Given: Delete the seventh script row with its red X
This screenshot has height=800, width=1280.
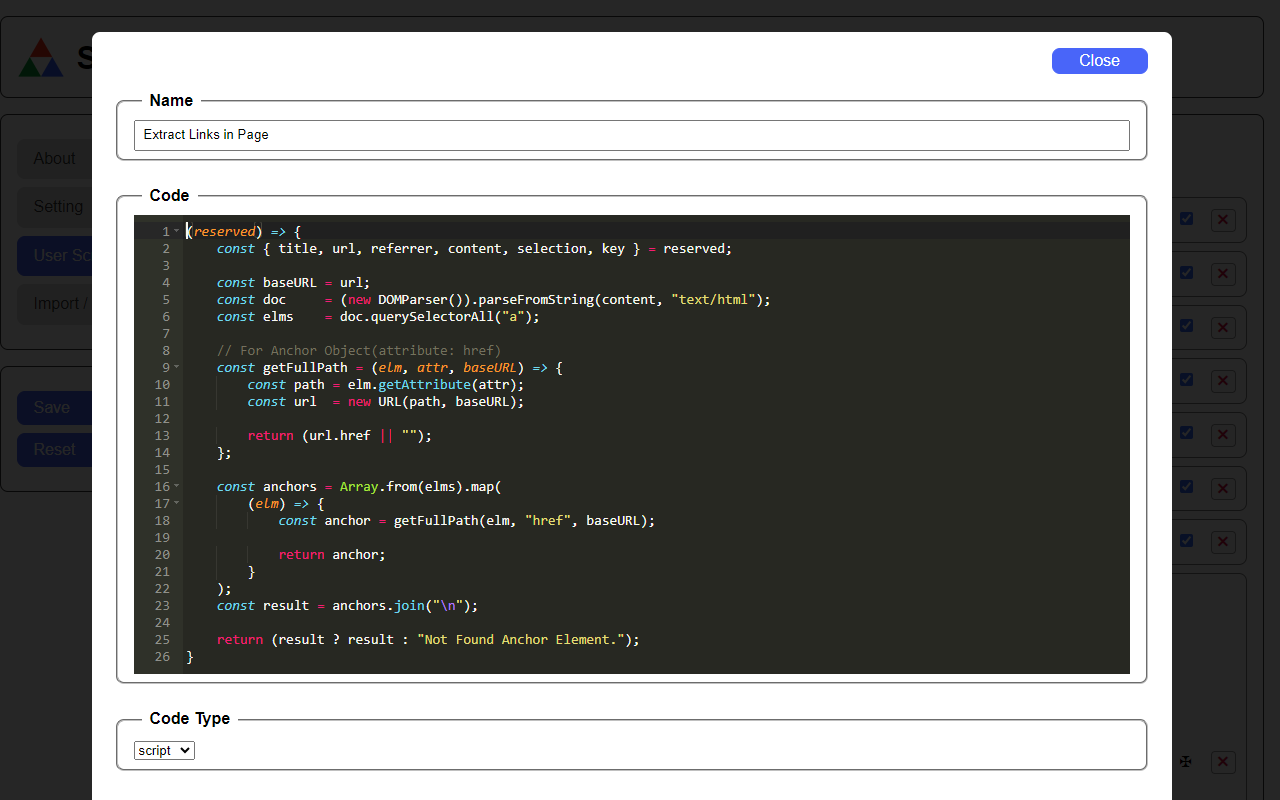Looking at the screenshot, I should pos(1223,542).
